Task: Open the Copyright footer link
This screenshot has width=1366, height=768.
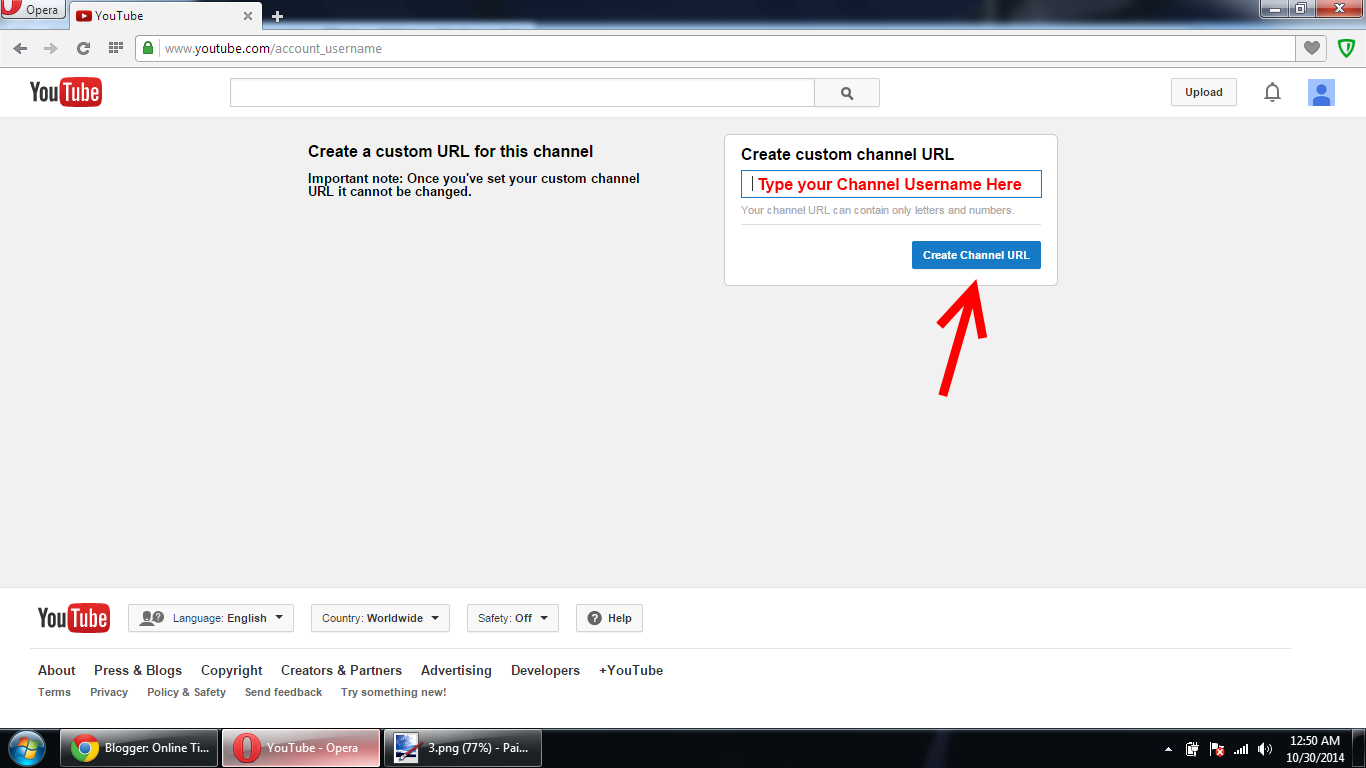Action: point(231,670)
